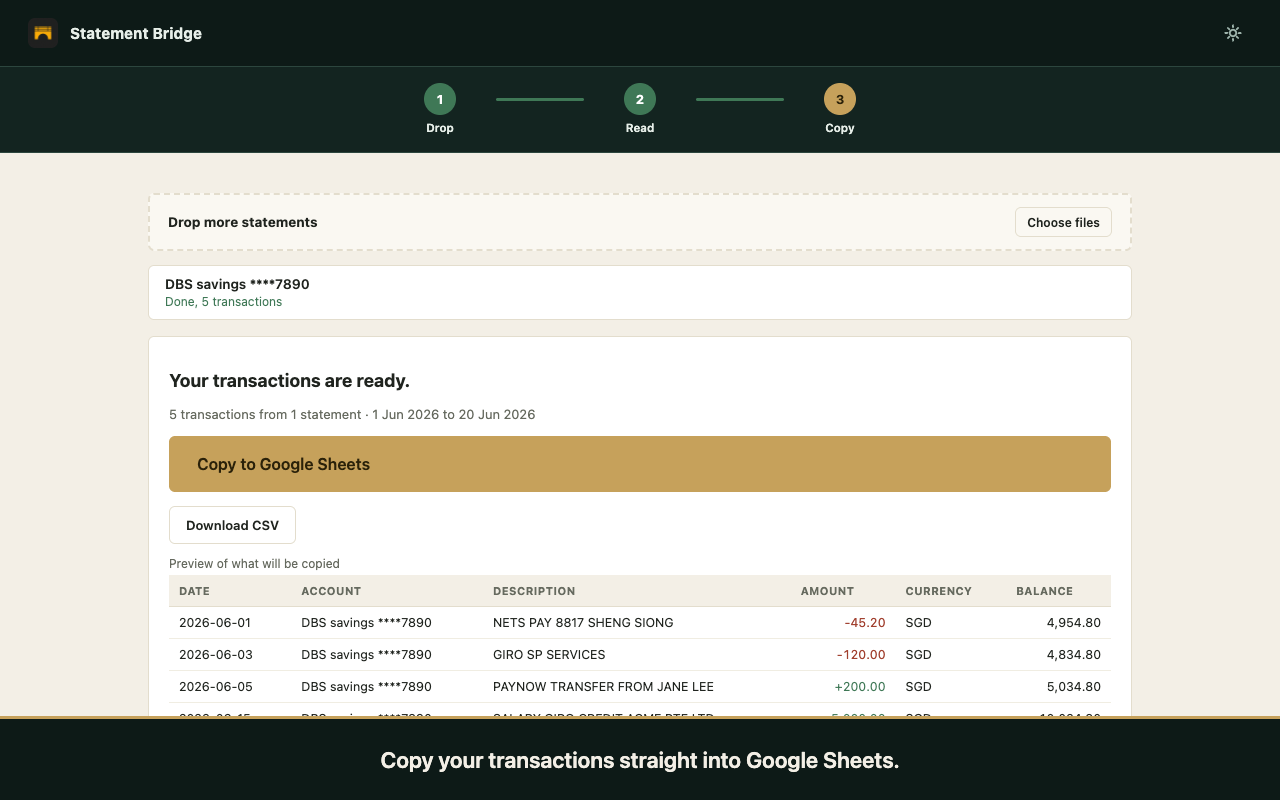The width and height of the screenshot is (1280, 800).
Task: Select step 3 Copy
Action: pyautogui.click(x=840, y=109)
